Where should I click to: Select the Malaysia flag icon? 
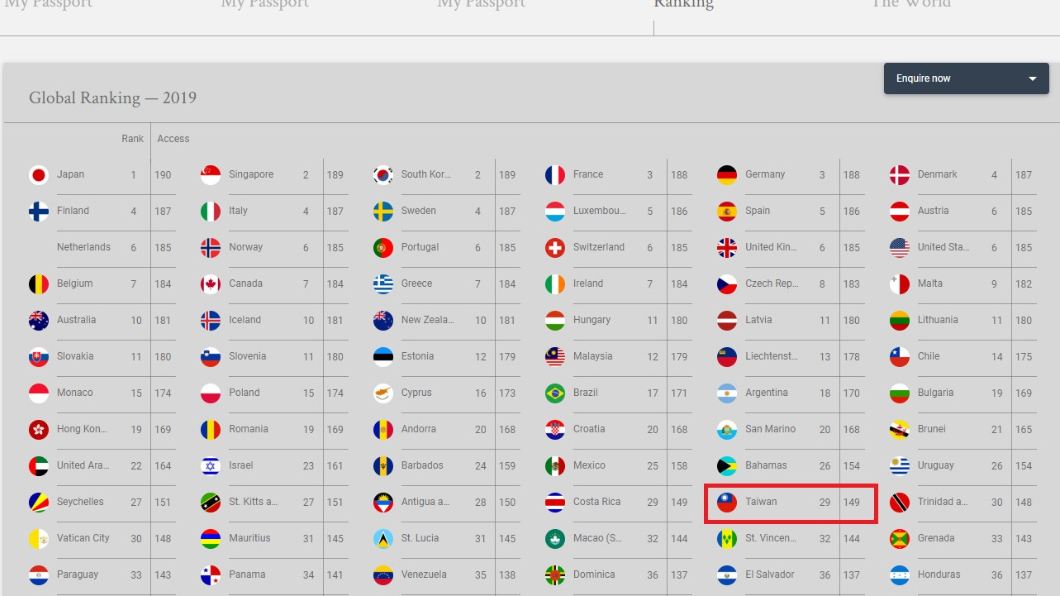pyautogui.click(x=555, y=356)
